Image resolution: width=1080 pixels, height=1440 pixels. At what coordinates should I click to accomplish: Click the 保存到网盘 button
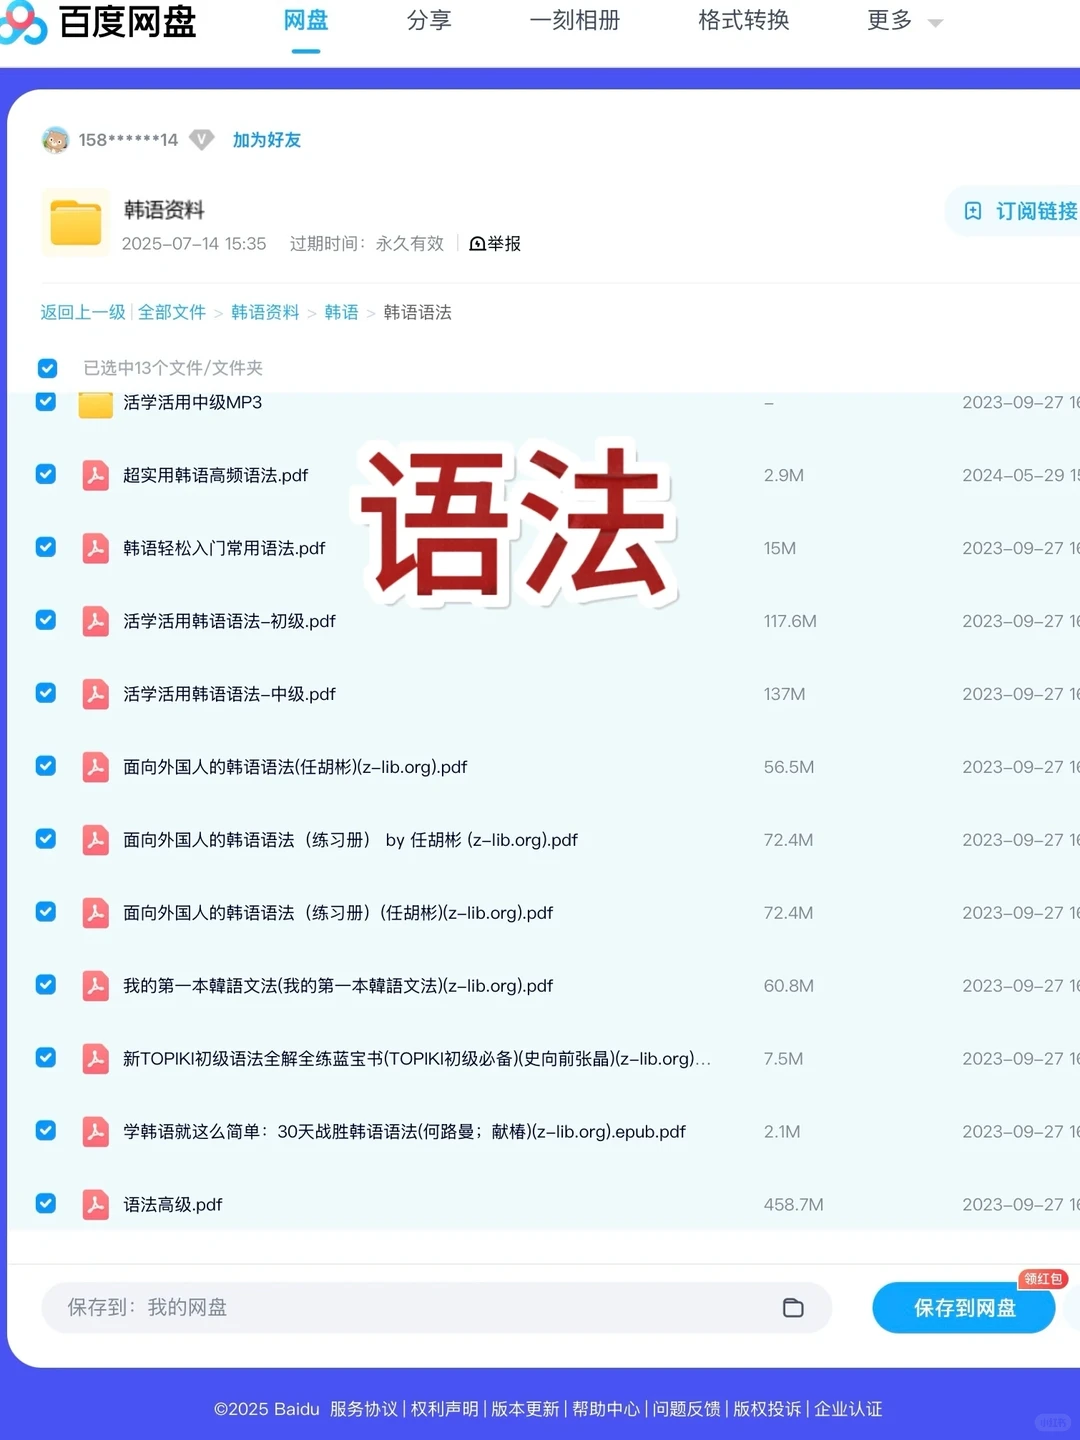(x=963, y=1307)
